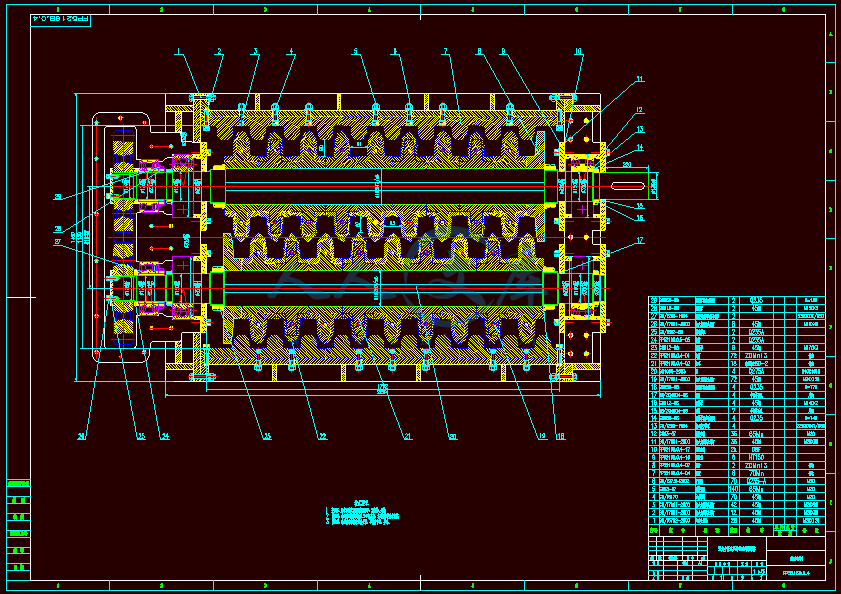This screenshot has height=594, width=841.
Task: Click quantity 140 in parts list row 5
Action: tap(733, 489)
